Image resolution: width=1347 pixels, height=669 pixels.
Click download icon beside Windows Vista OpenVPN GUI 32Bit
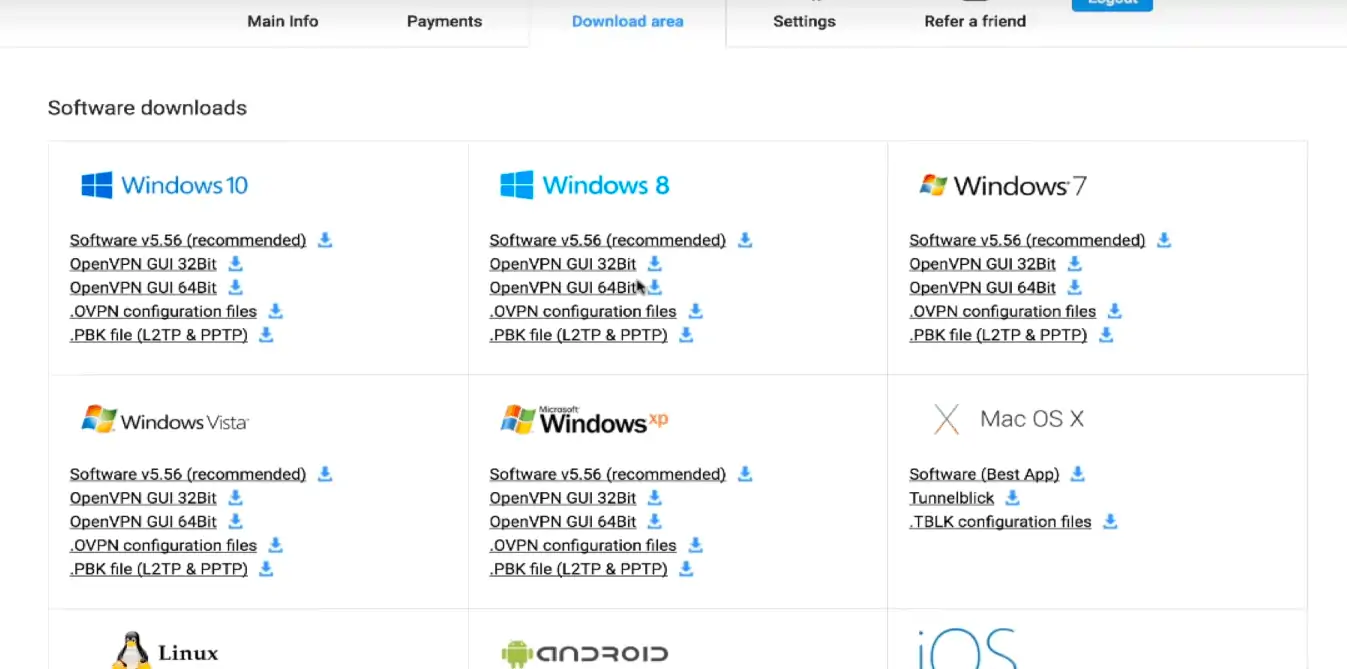click(x=236, y=498)
